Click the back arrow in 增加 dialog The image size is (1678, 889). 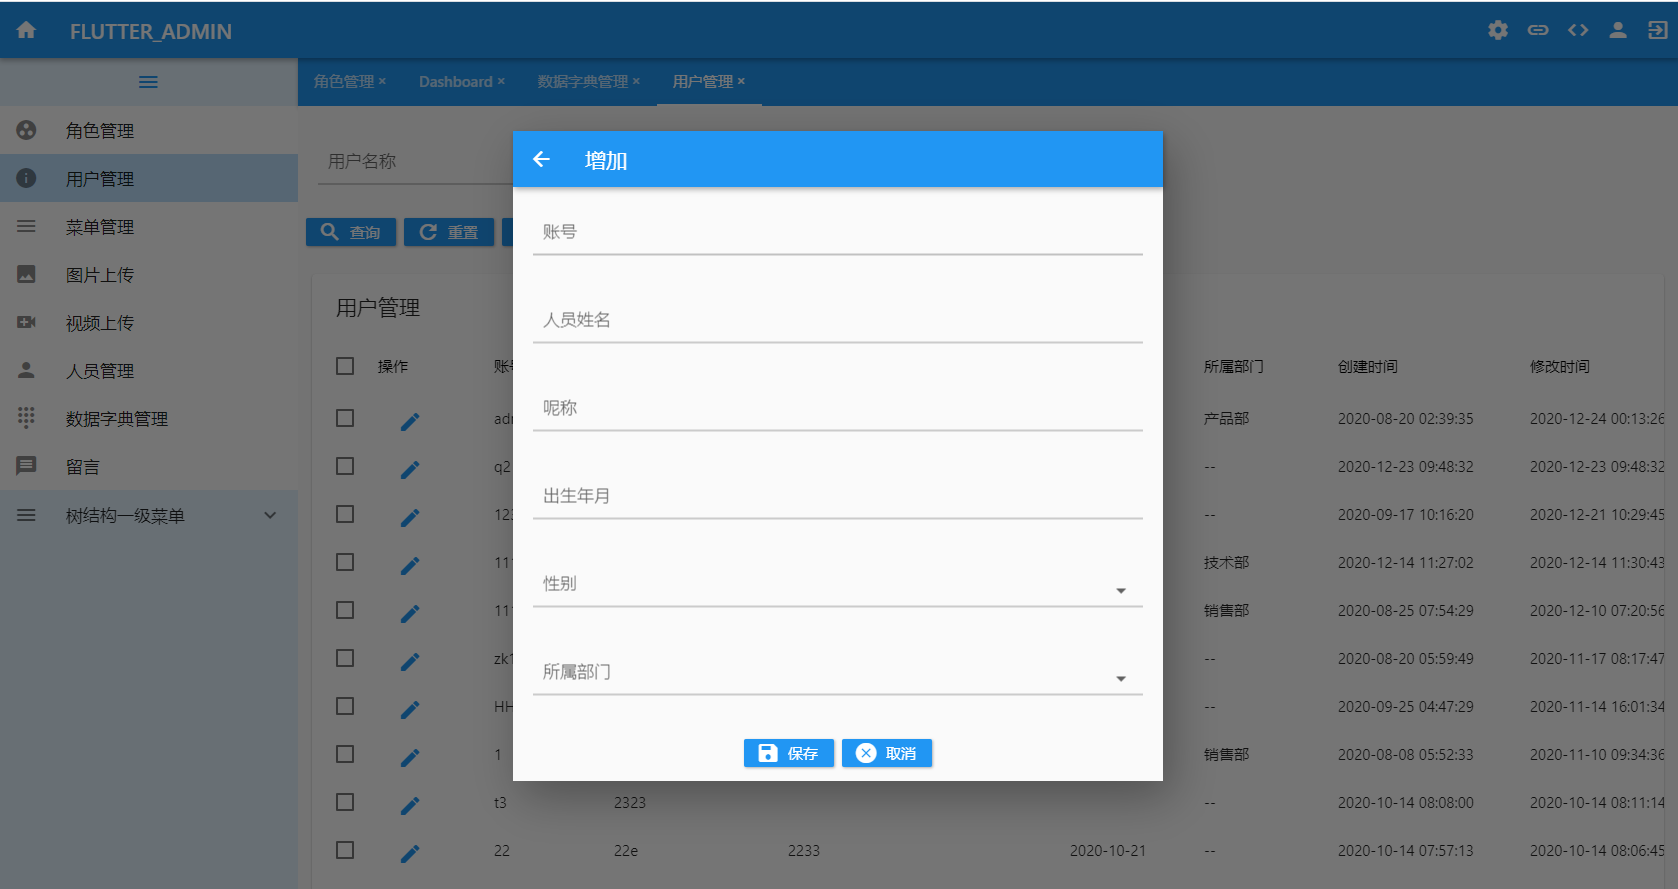[x=541, y=159]
